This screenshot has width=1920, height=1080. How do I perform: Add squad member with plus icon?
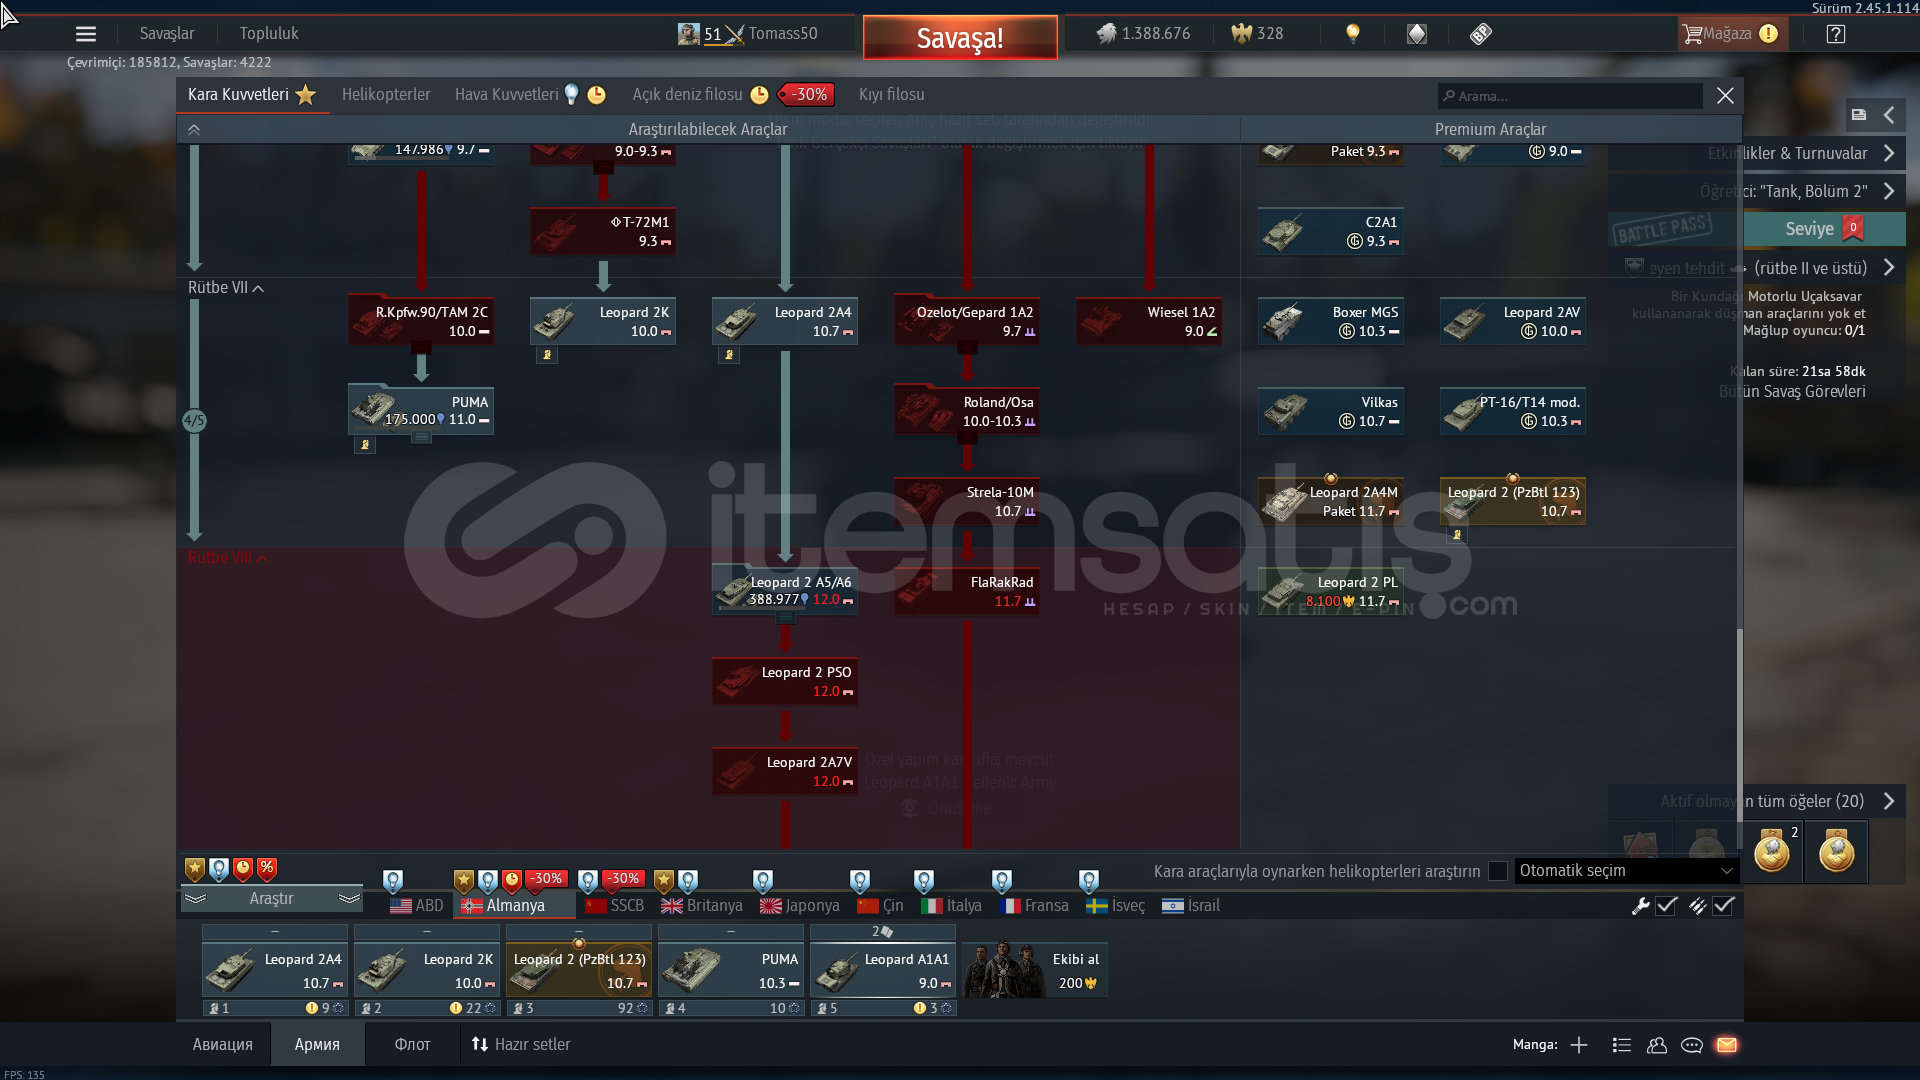coord(1579,1045)
